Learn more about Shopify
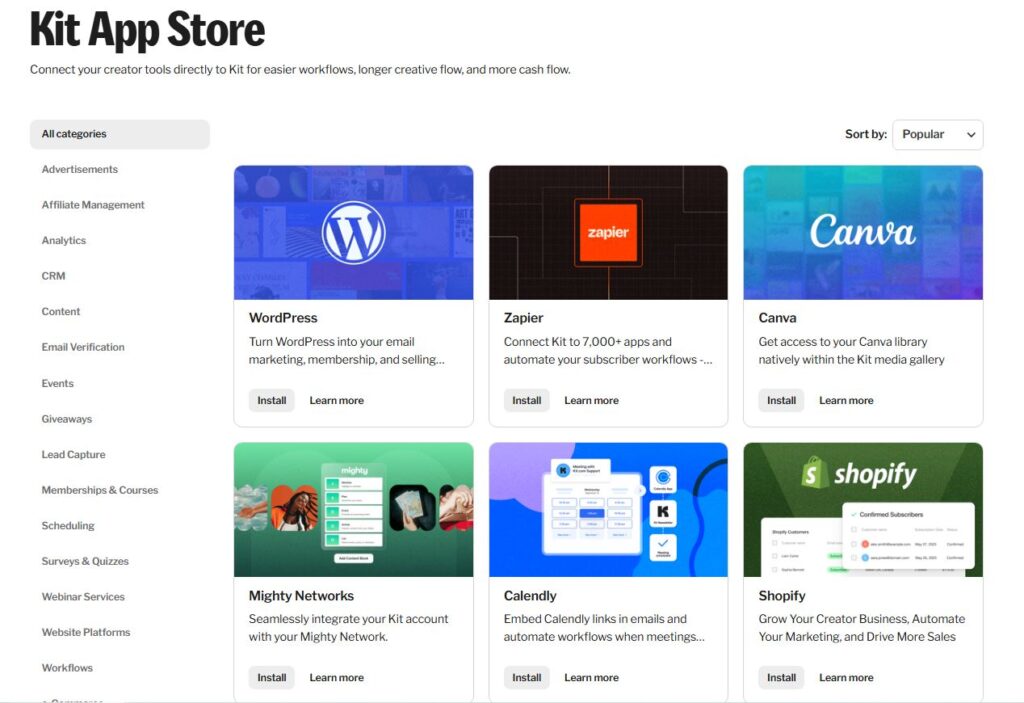 pos(846,678)
